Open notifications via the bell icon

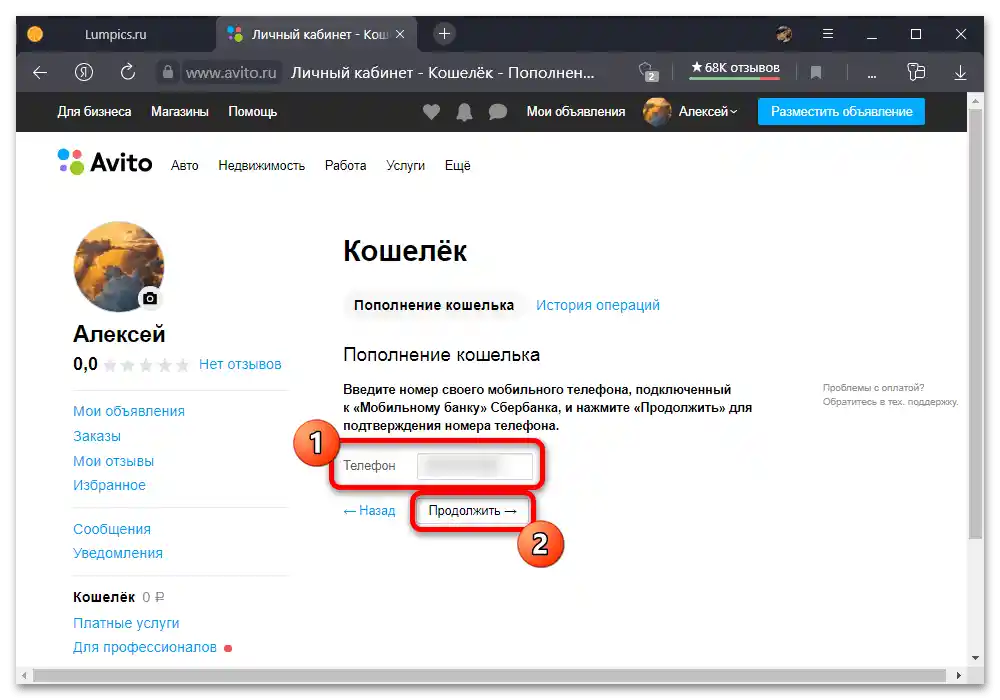tap(464, 112)
